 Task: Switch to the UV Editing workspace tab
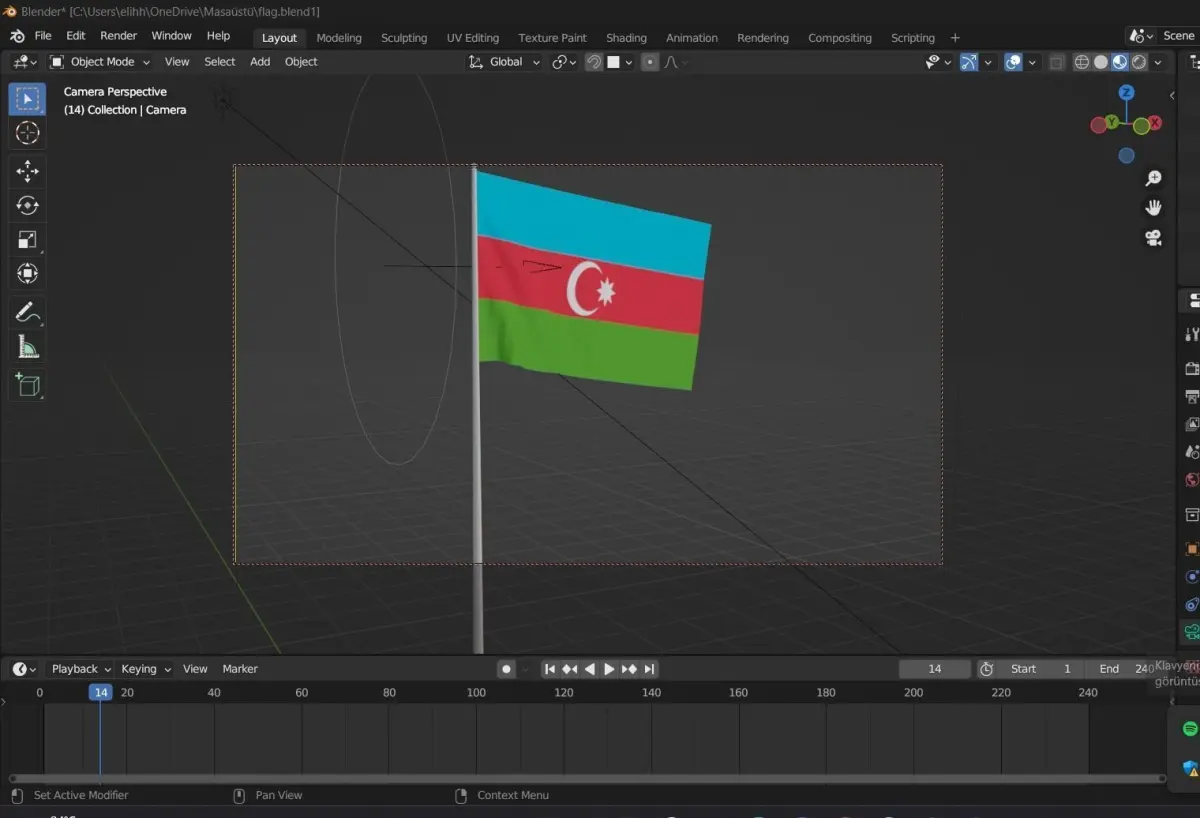click(x=473, y=38)
